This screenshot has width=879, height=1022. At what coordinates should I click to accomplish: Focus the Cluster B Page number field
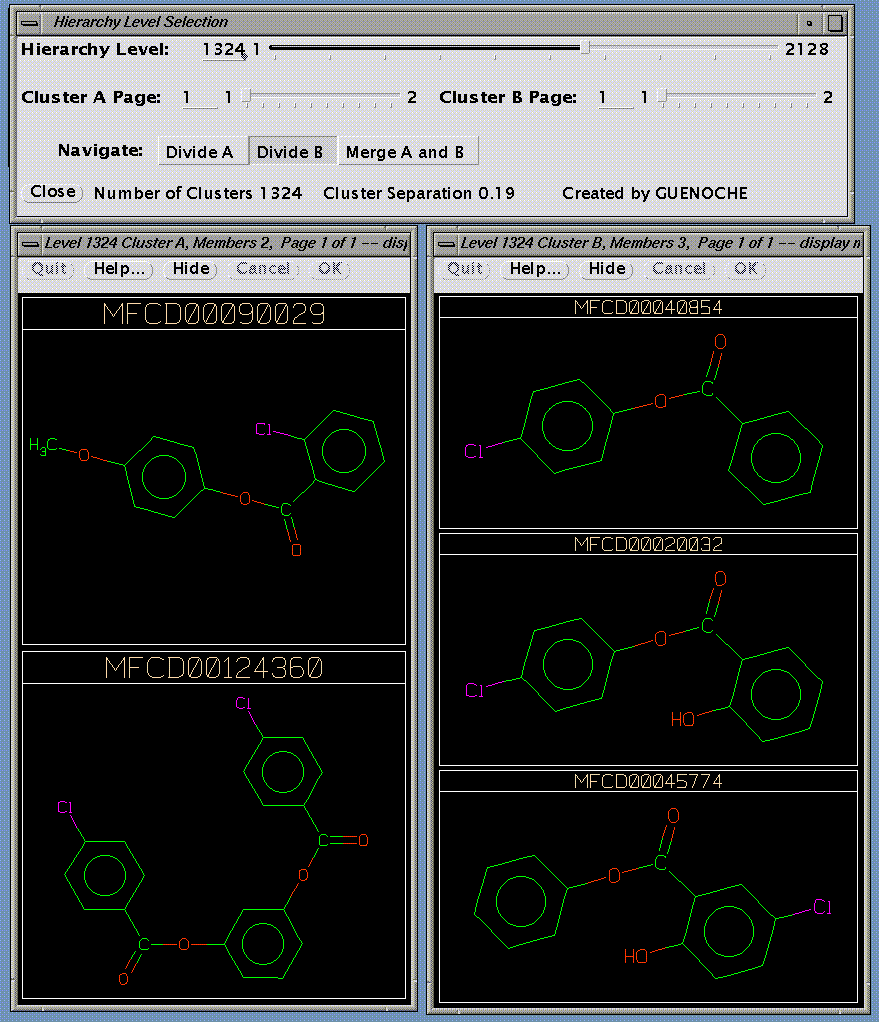[x=615, y=98]
